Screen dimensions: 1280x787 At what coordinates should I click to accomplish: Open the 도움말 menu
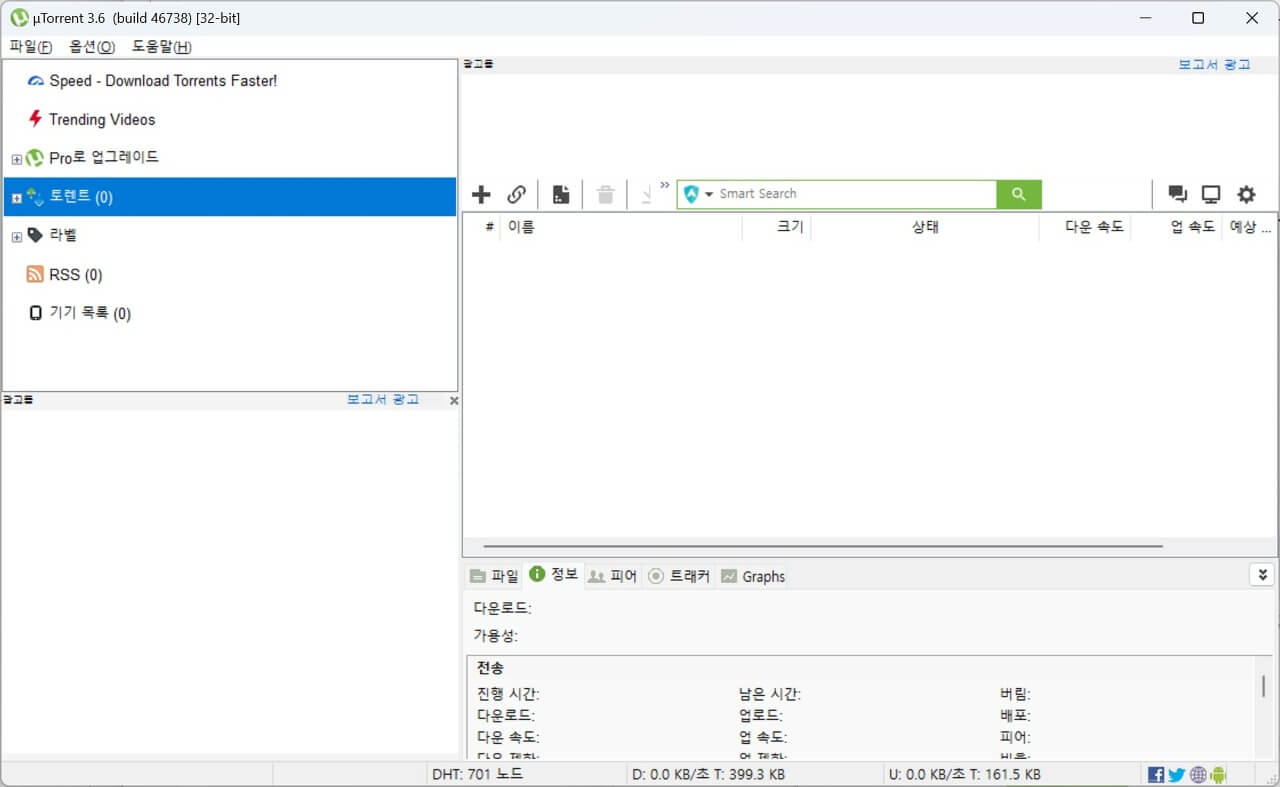161,47
